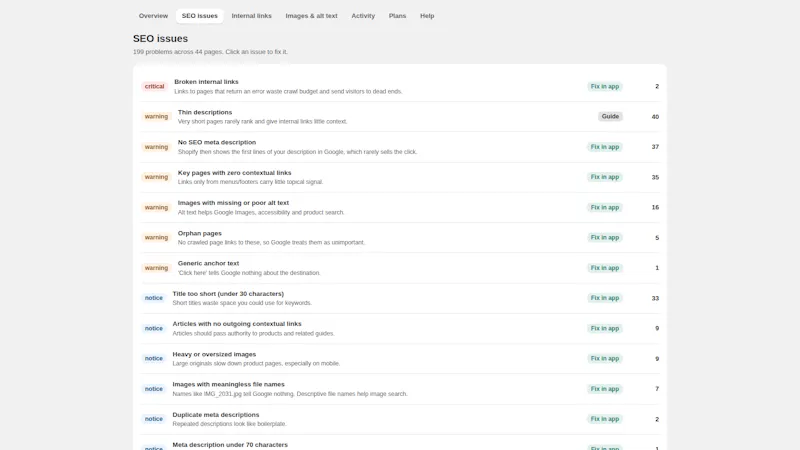Click the critical badge on Broken internal links
800x450 pixels.
click(x=154, y=86)
